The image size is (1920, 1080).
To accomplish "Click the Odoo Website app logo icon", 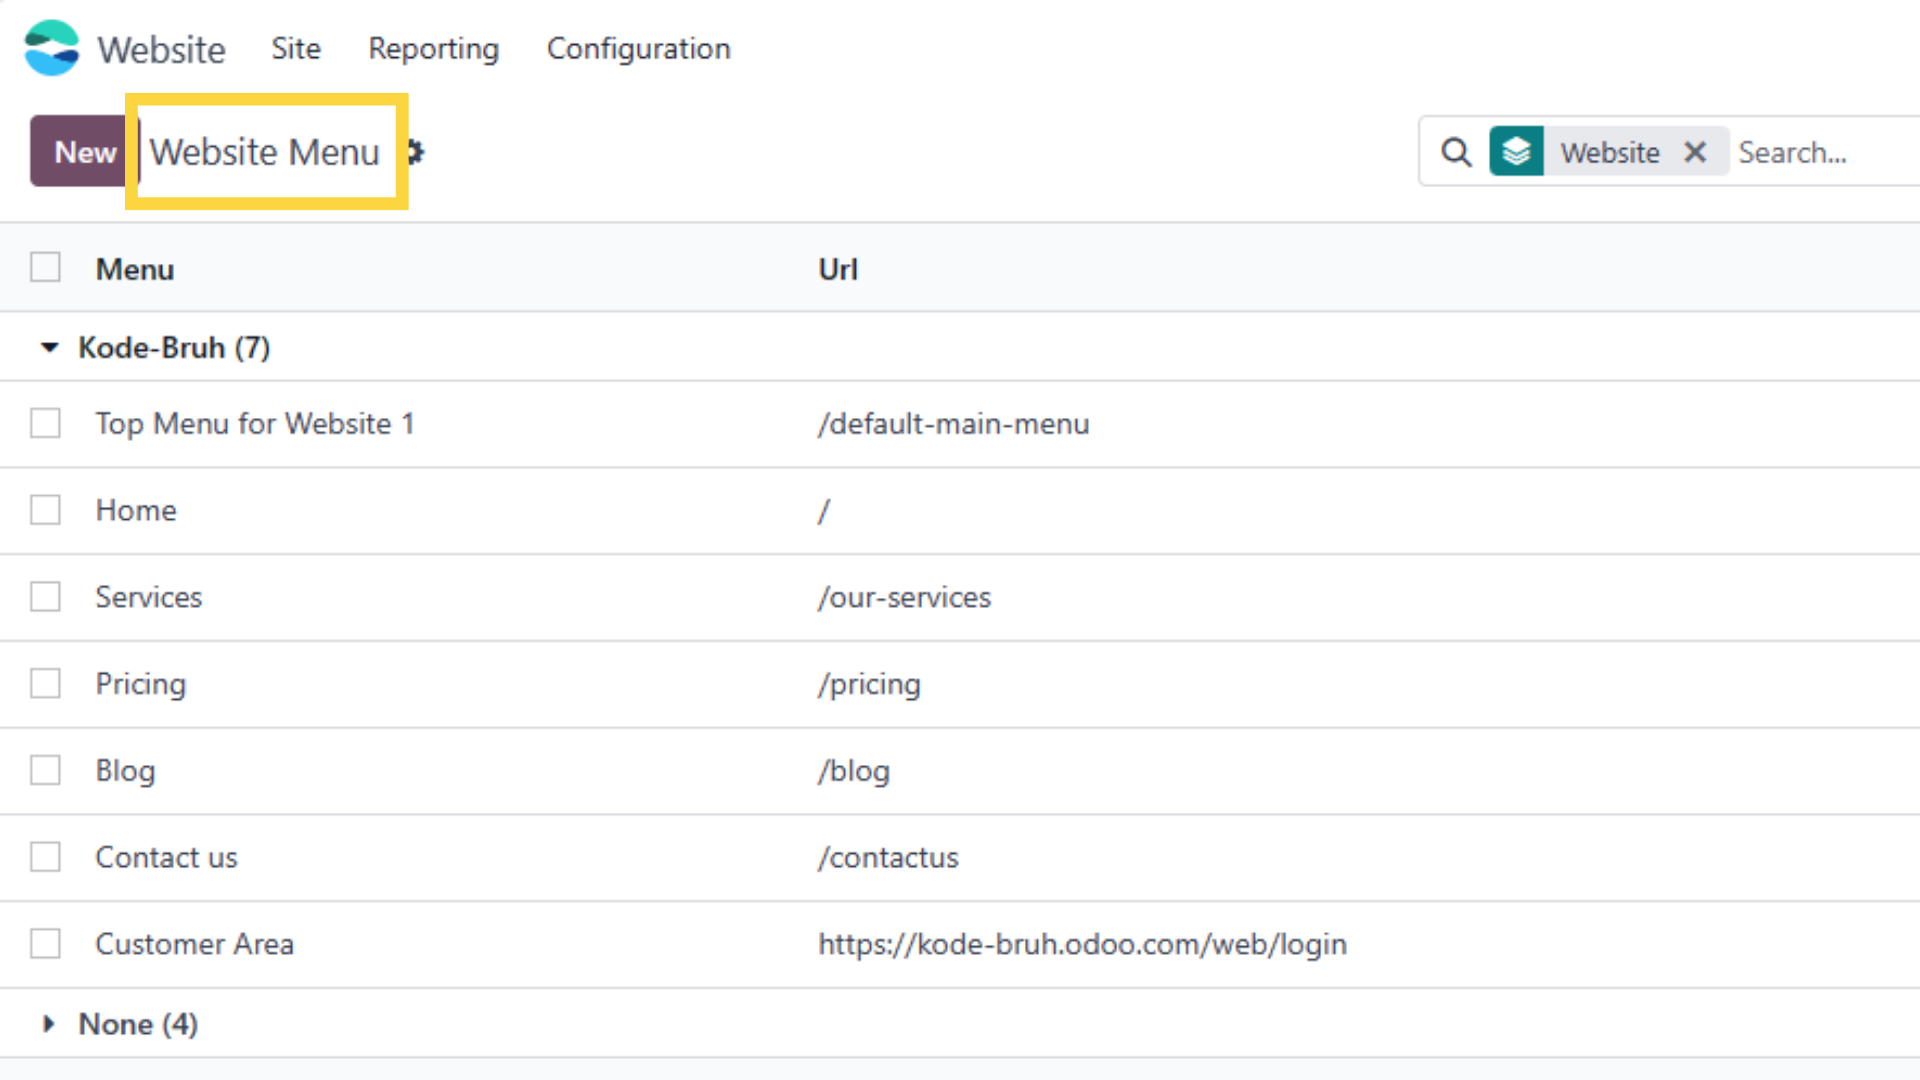I will [51, 48].
